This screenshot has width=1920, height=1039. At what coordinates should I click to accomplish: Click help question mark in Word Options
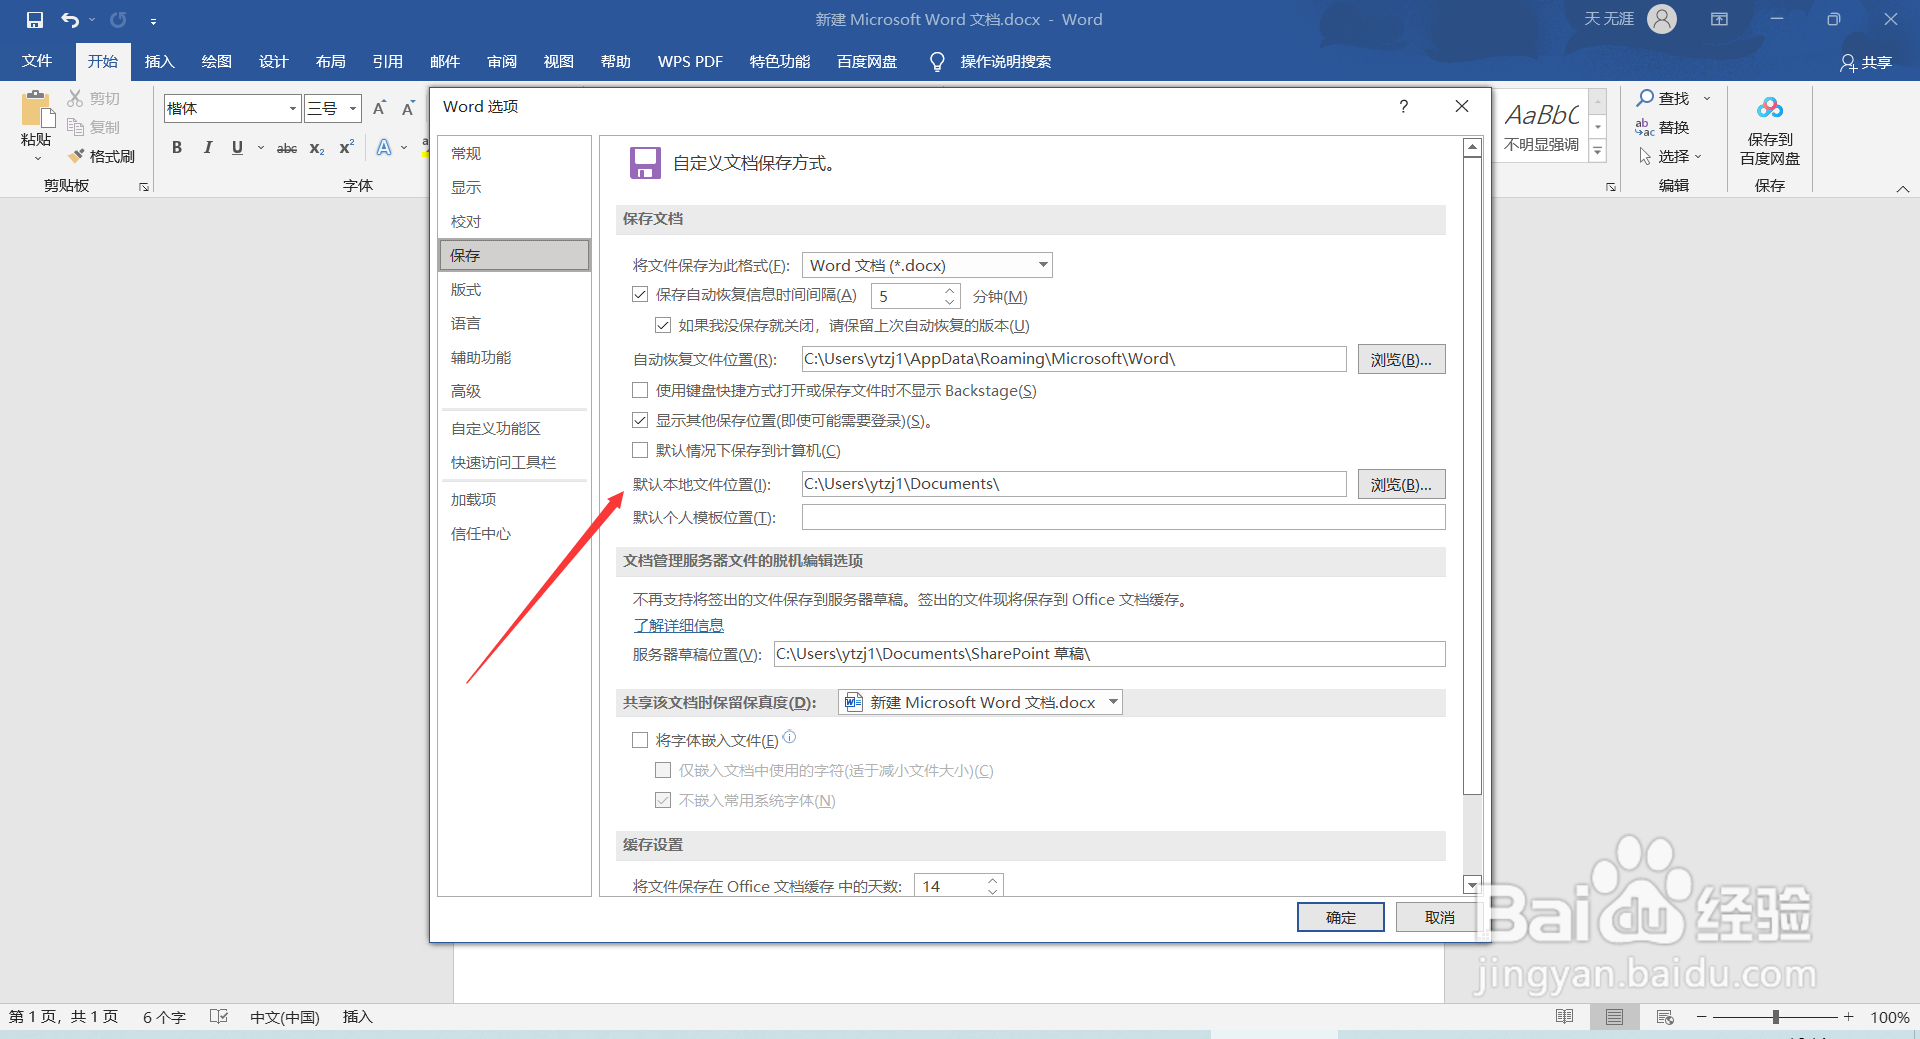pyautogui.click(x=1404, y=106)
